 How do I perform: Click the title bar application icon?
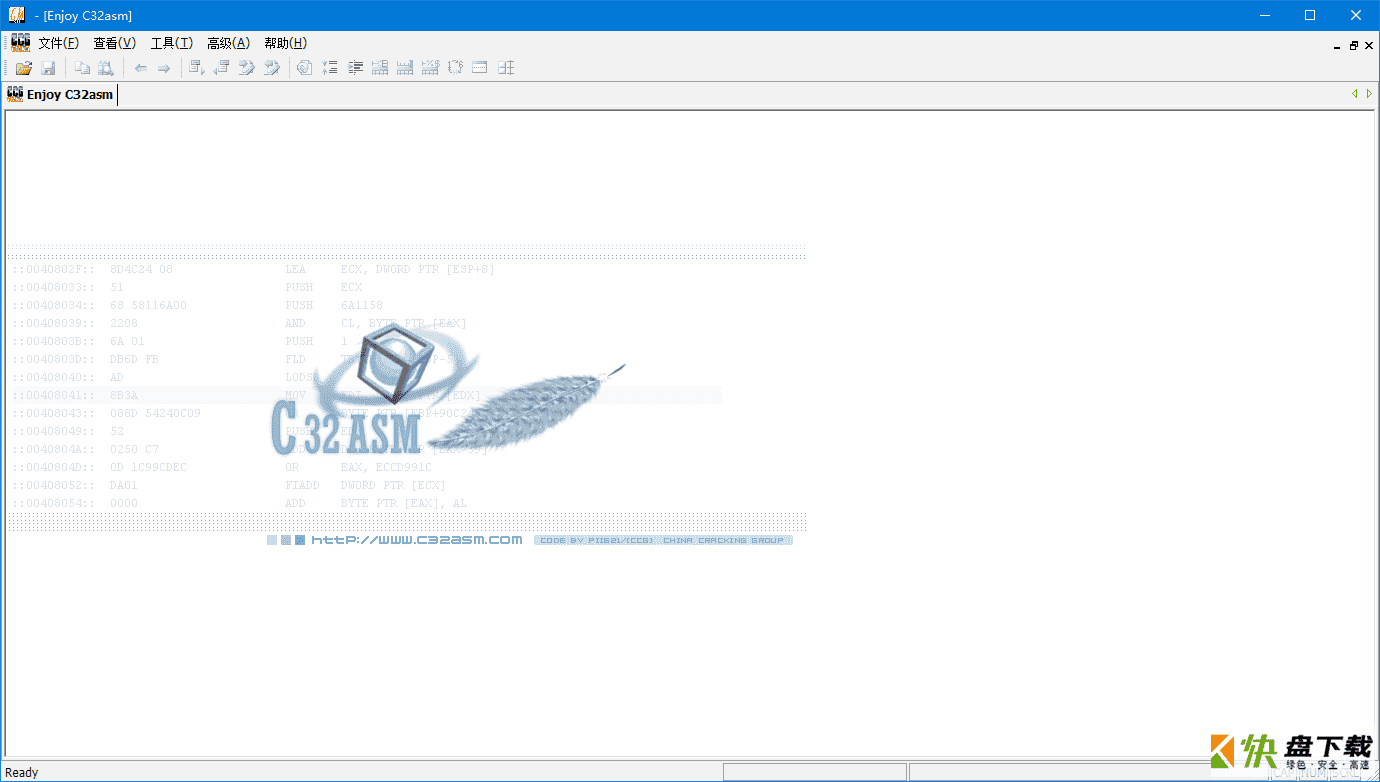[x=17, y=15]
